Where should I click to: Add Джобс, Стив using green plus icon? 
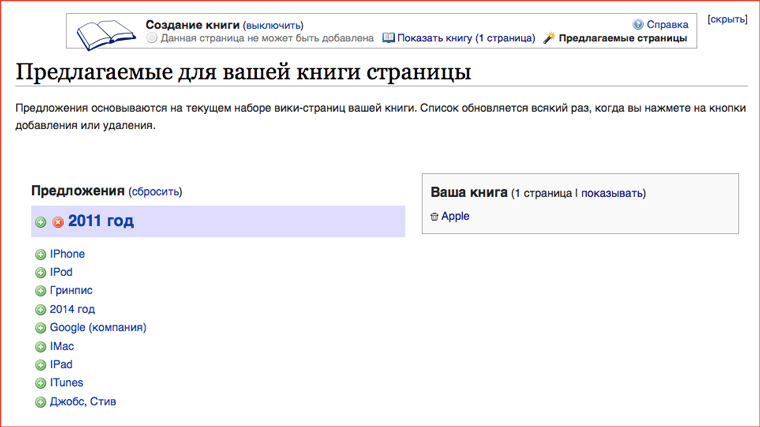pyautogui.click(x=41, y=402)
